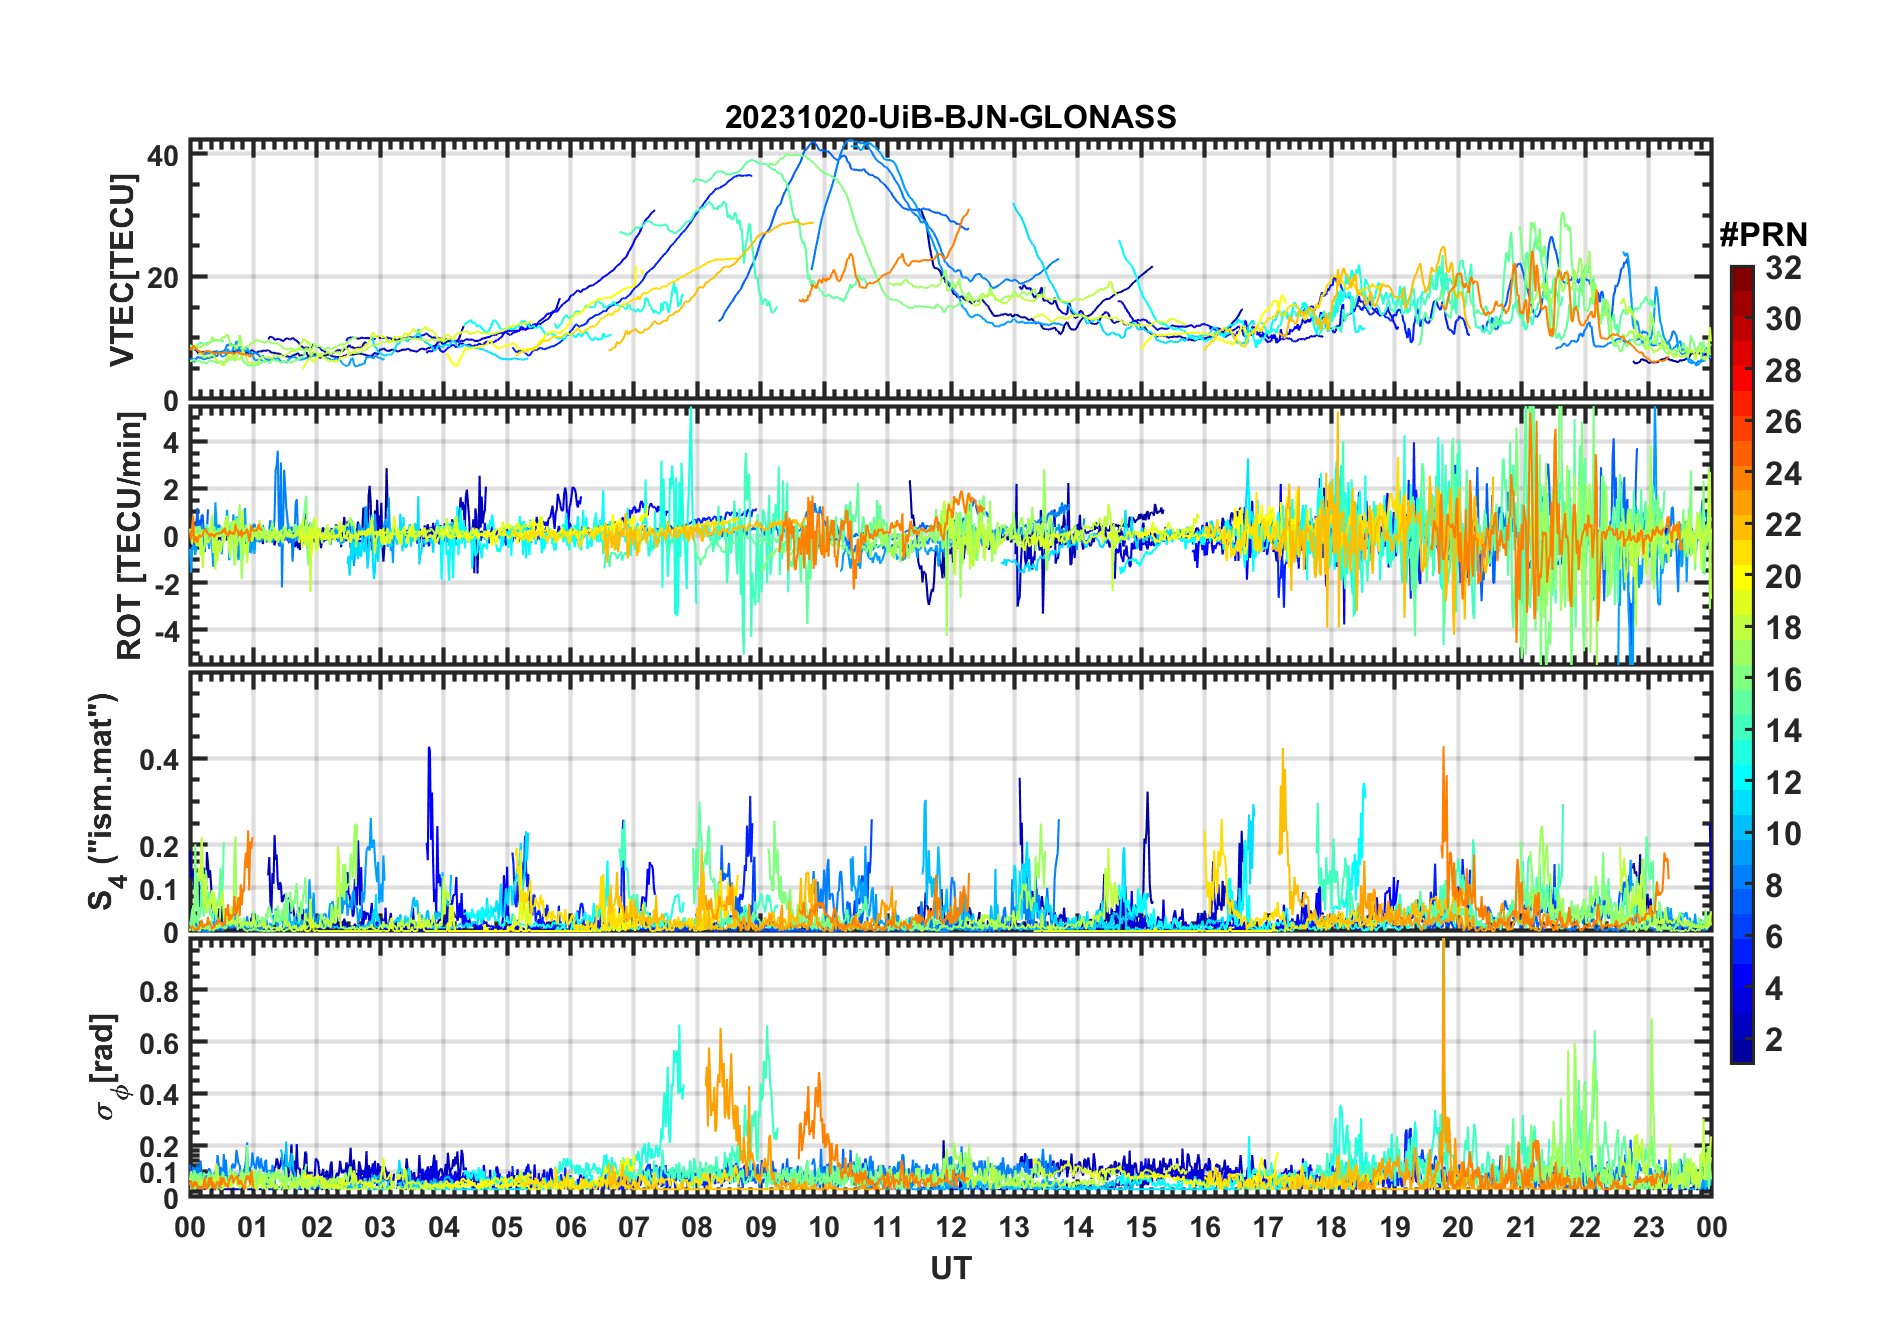Click the 01 hour label on UT axis

click(253, 1227)
